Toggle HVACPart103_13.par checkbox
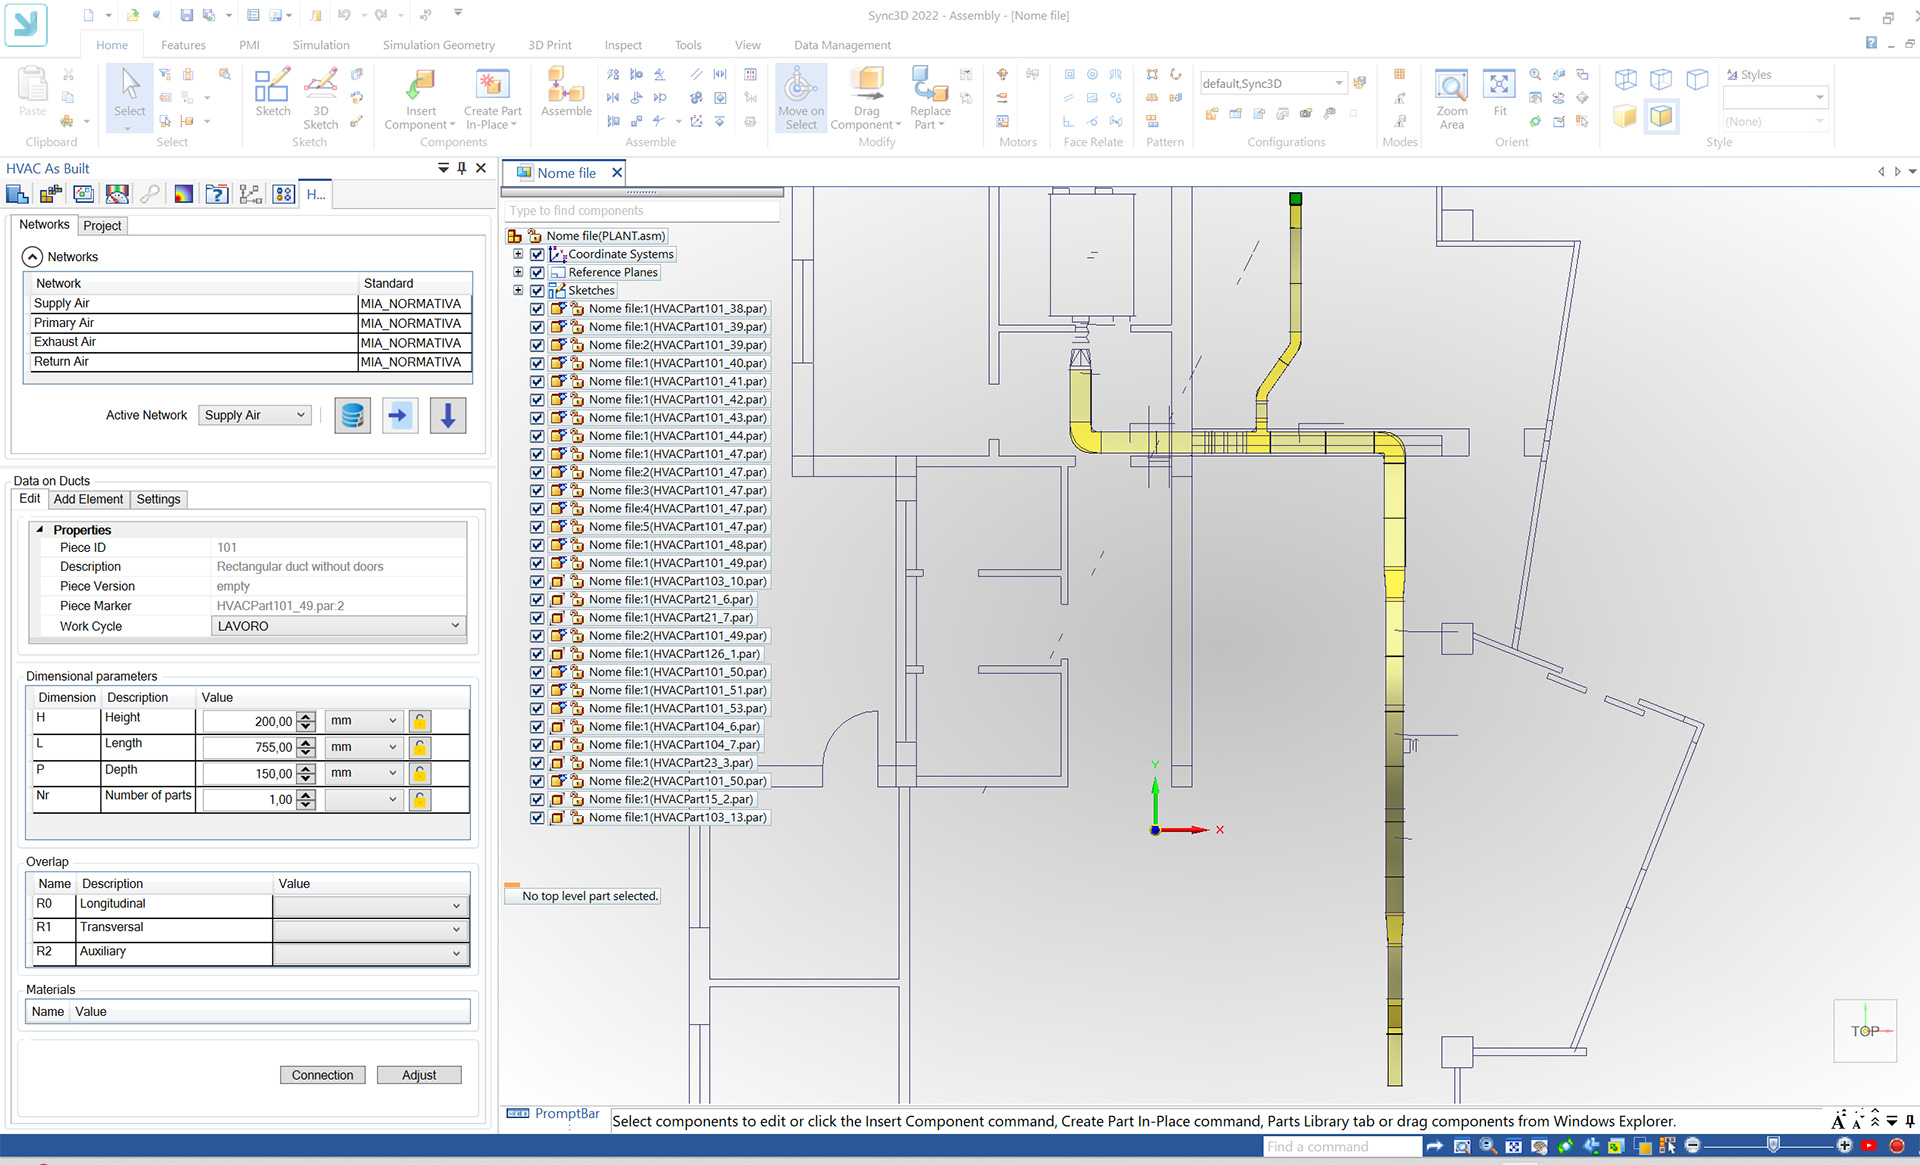 pyautogui.click(x=537, y=817)
